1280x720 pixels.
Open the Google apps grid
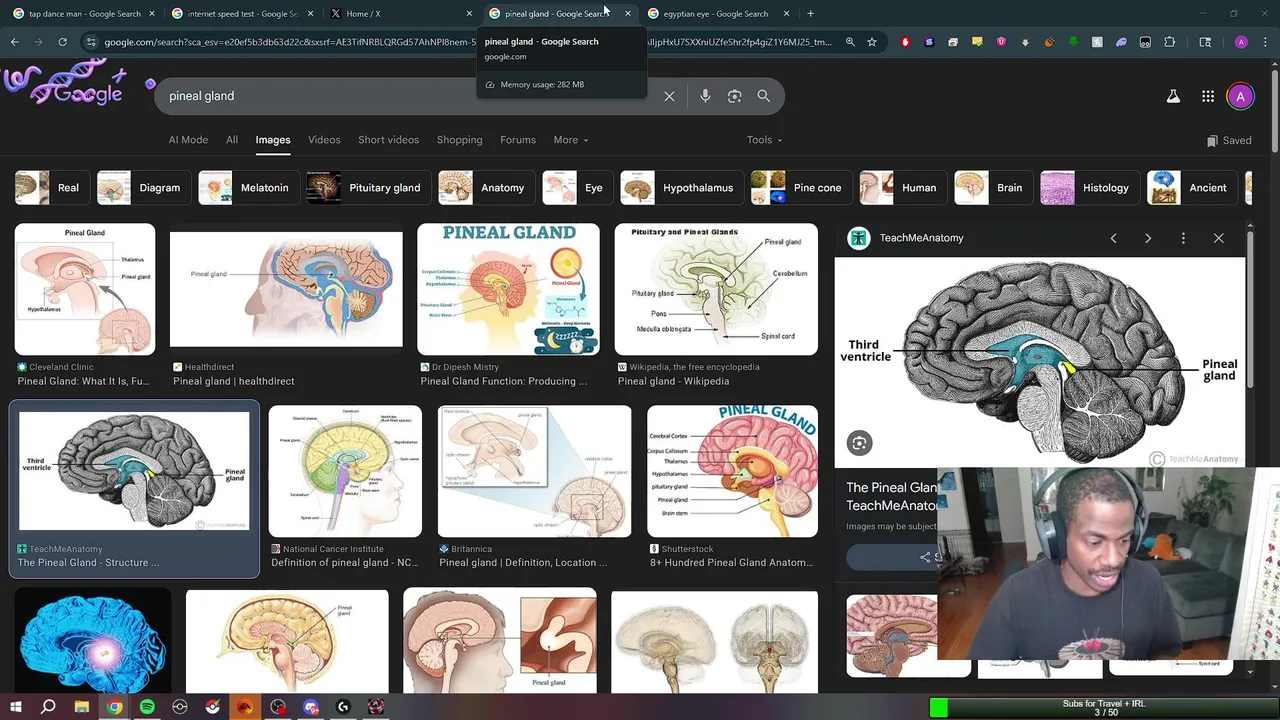(1208, 96)
